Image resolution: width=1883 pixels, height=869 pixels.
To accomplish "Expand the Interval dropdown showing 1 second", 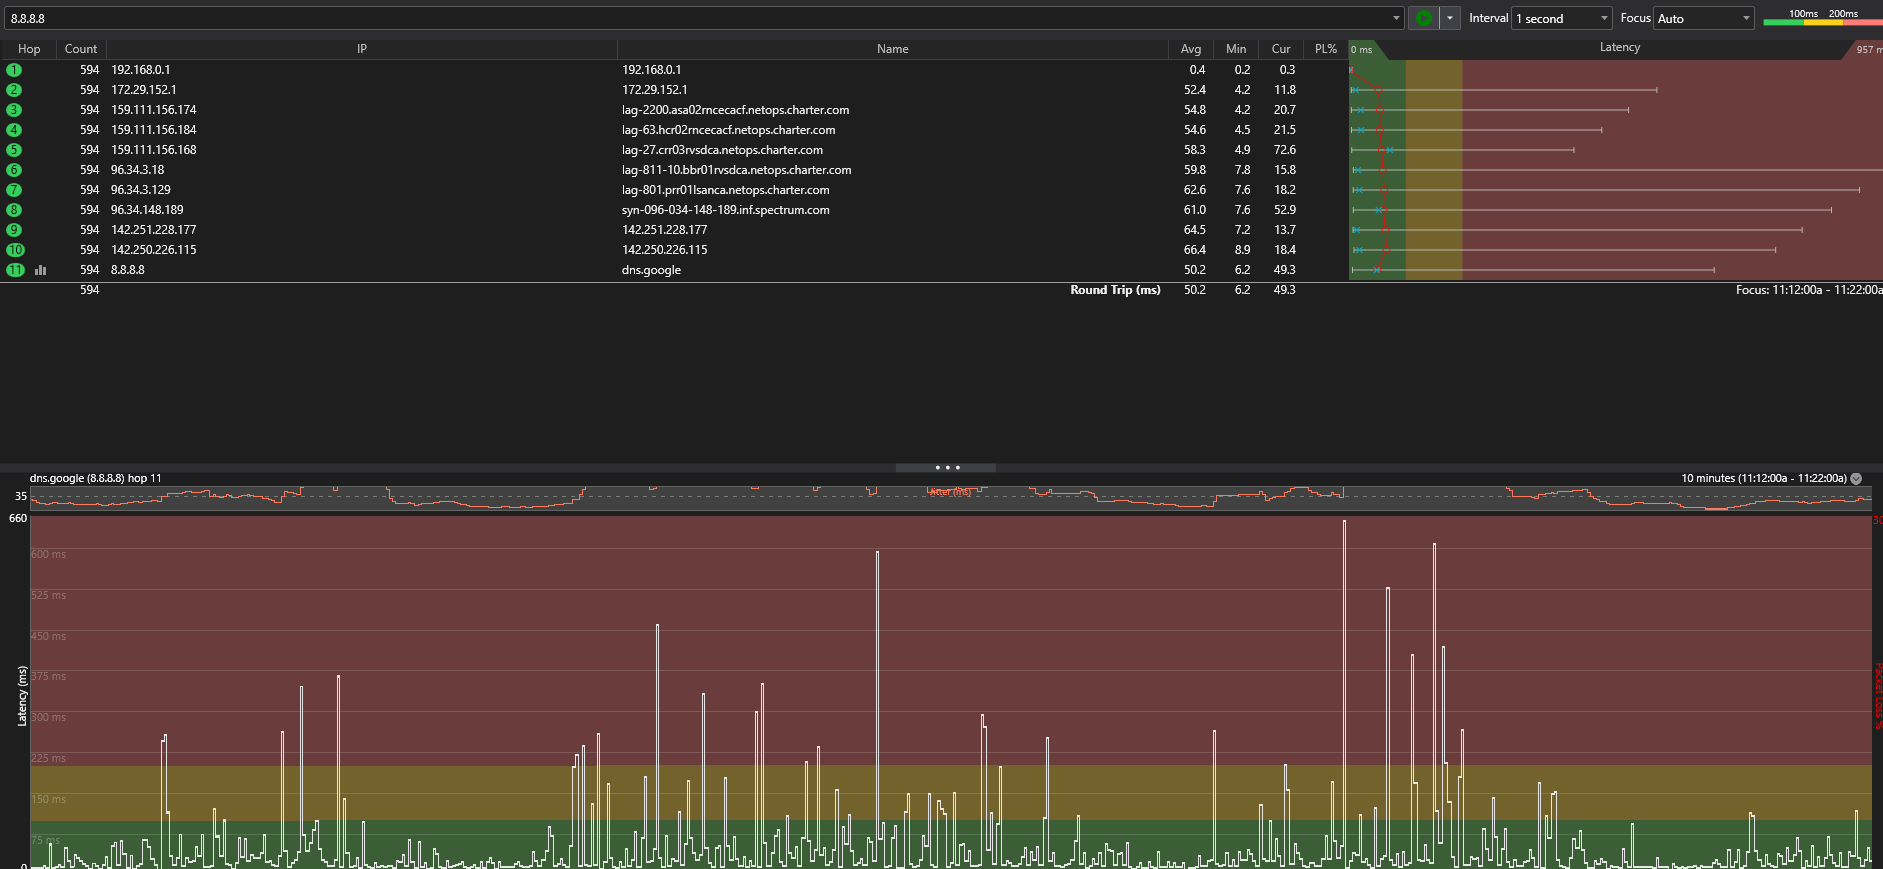I will 1562,18.
